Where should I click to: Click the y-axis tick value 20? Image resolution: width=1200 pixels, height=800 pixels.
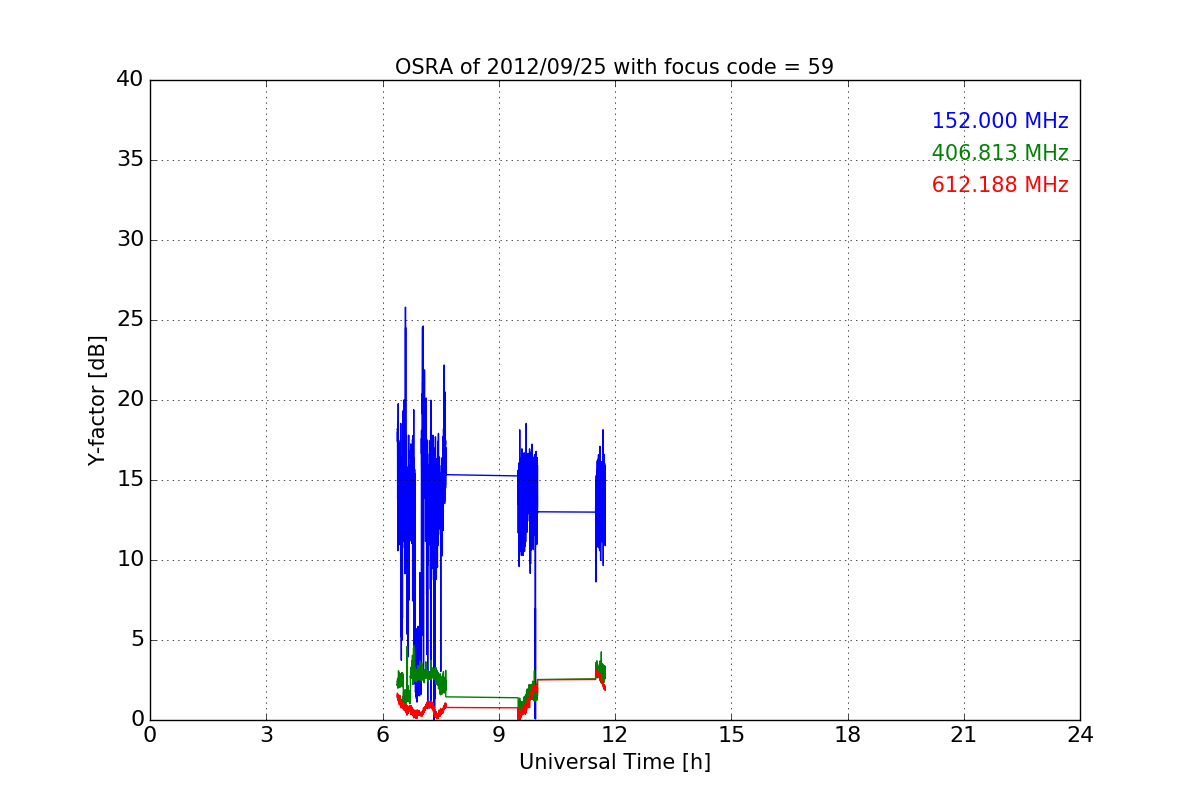pos(130,400)
